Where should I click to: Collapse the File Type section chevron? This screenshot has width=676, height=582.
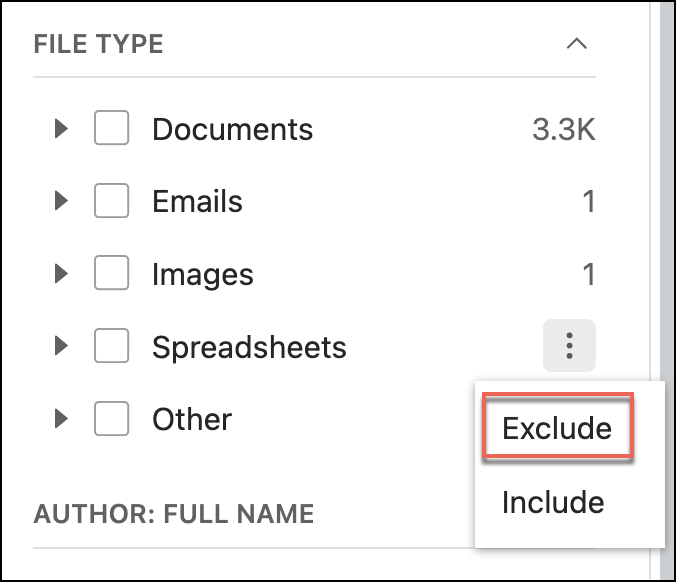point(575,44)
